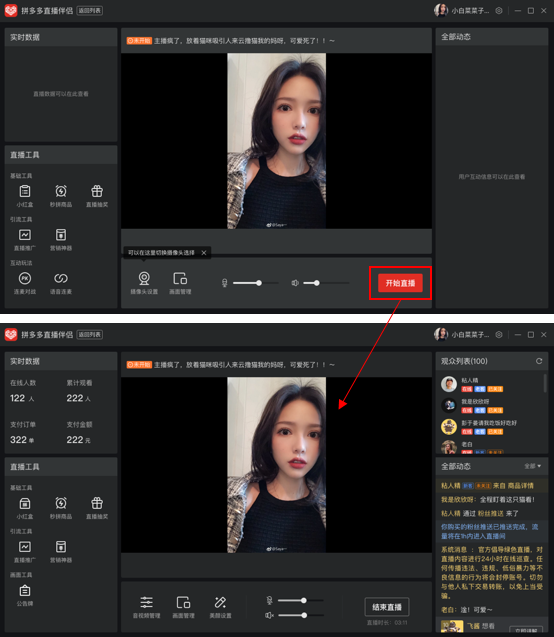Click microphone icon in the upper window

225,283
